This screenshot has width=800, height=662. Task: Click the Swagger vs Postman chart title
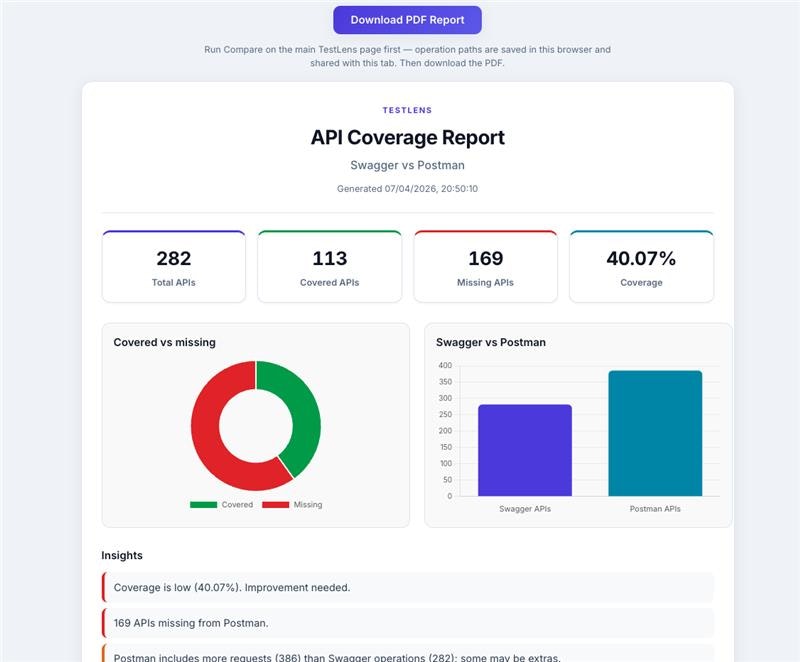(x=491, y=342)
